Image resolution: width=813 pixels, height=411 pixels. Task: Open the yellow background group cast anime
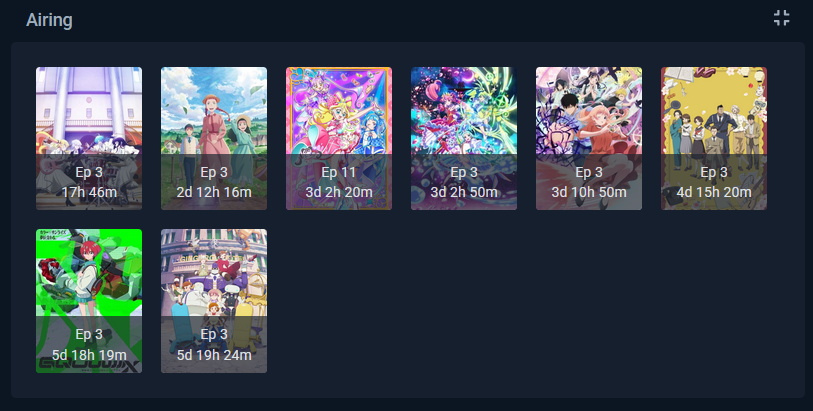[713, 138]
